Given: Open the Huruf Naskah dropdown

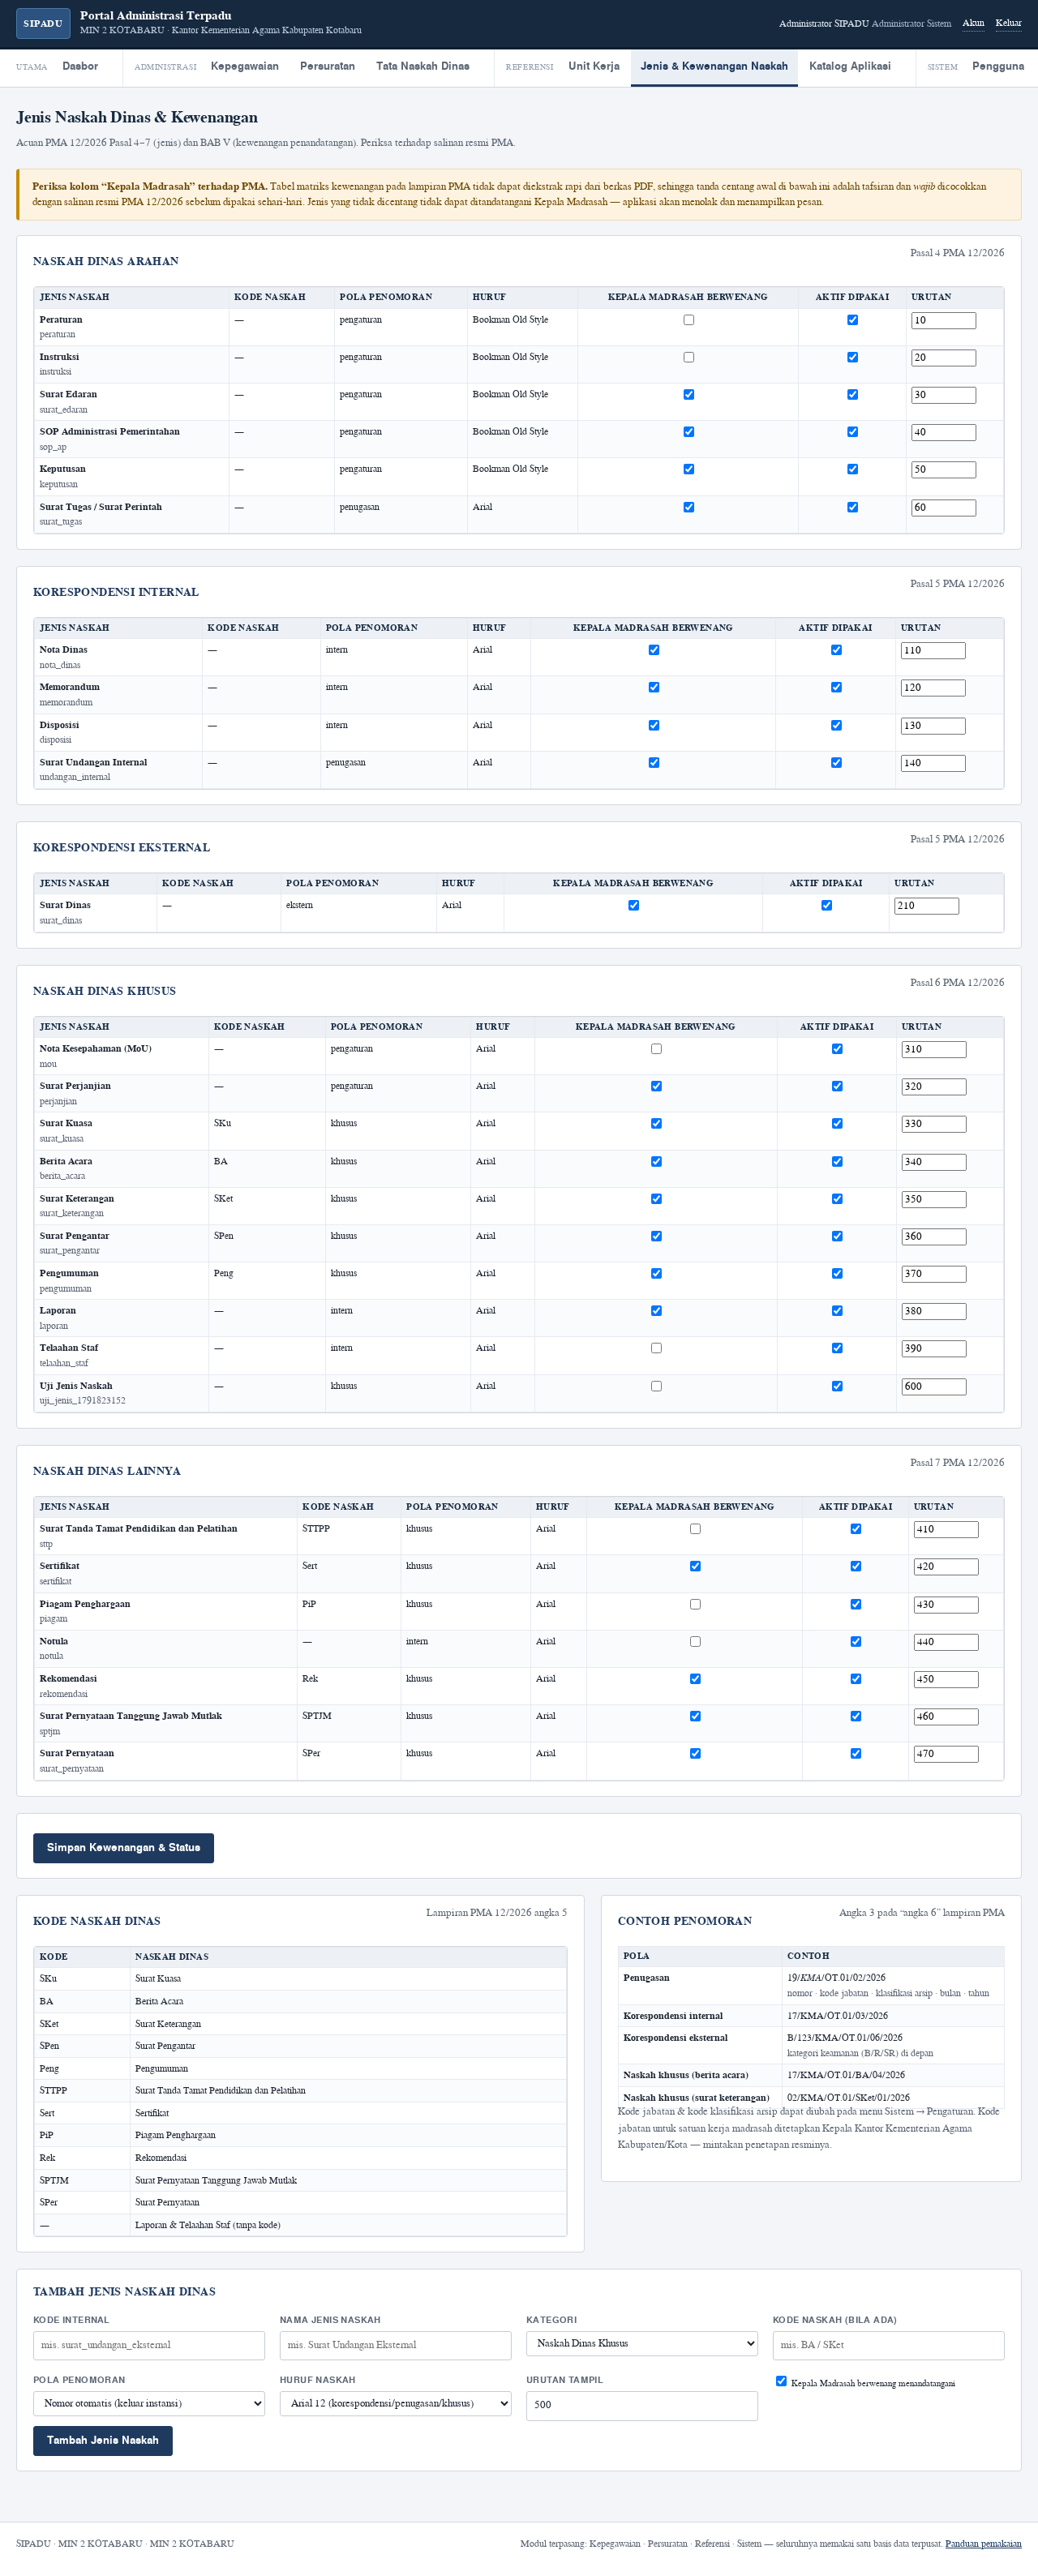Looking at the screenshot, I should (395, 2403).
